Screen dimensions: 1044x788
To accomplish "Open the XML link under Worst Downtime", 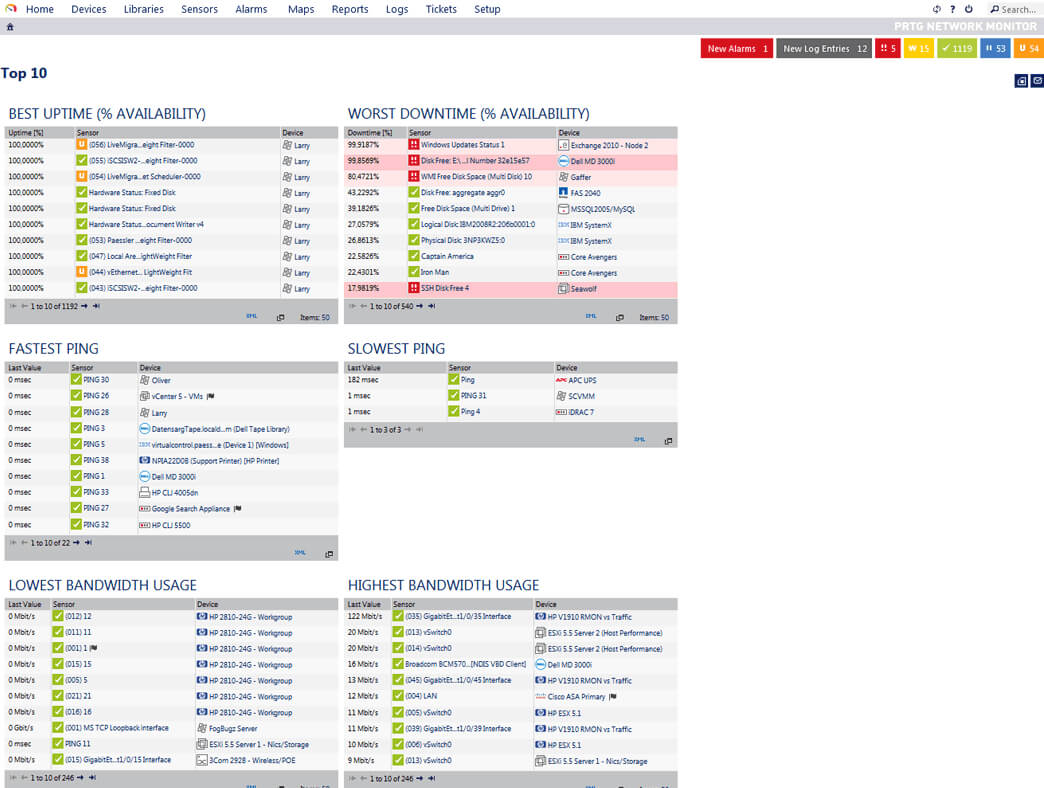I will pyautogui.click(x=591, y=316).
